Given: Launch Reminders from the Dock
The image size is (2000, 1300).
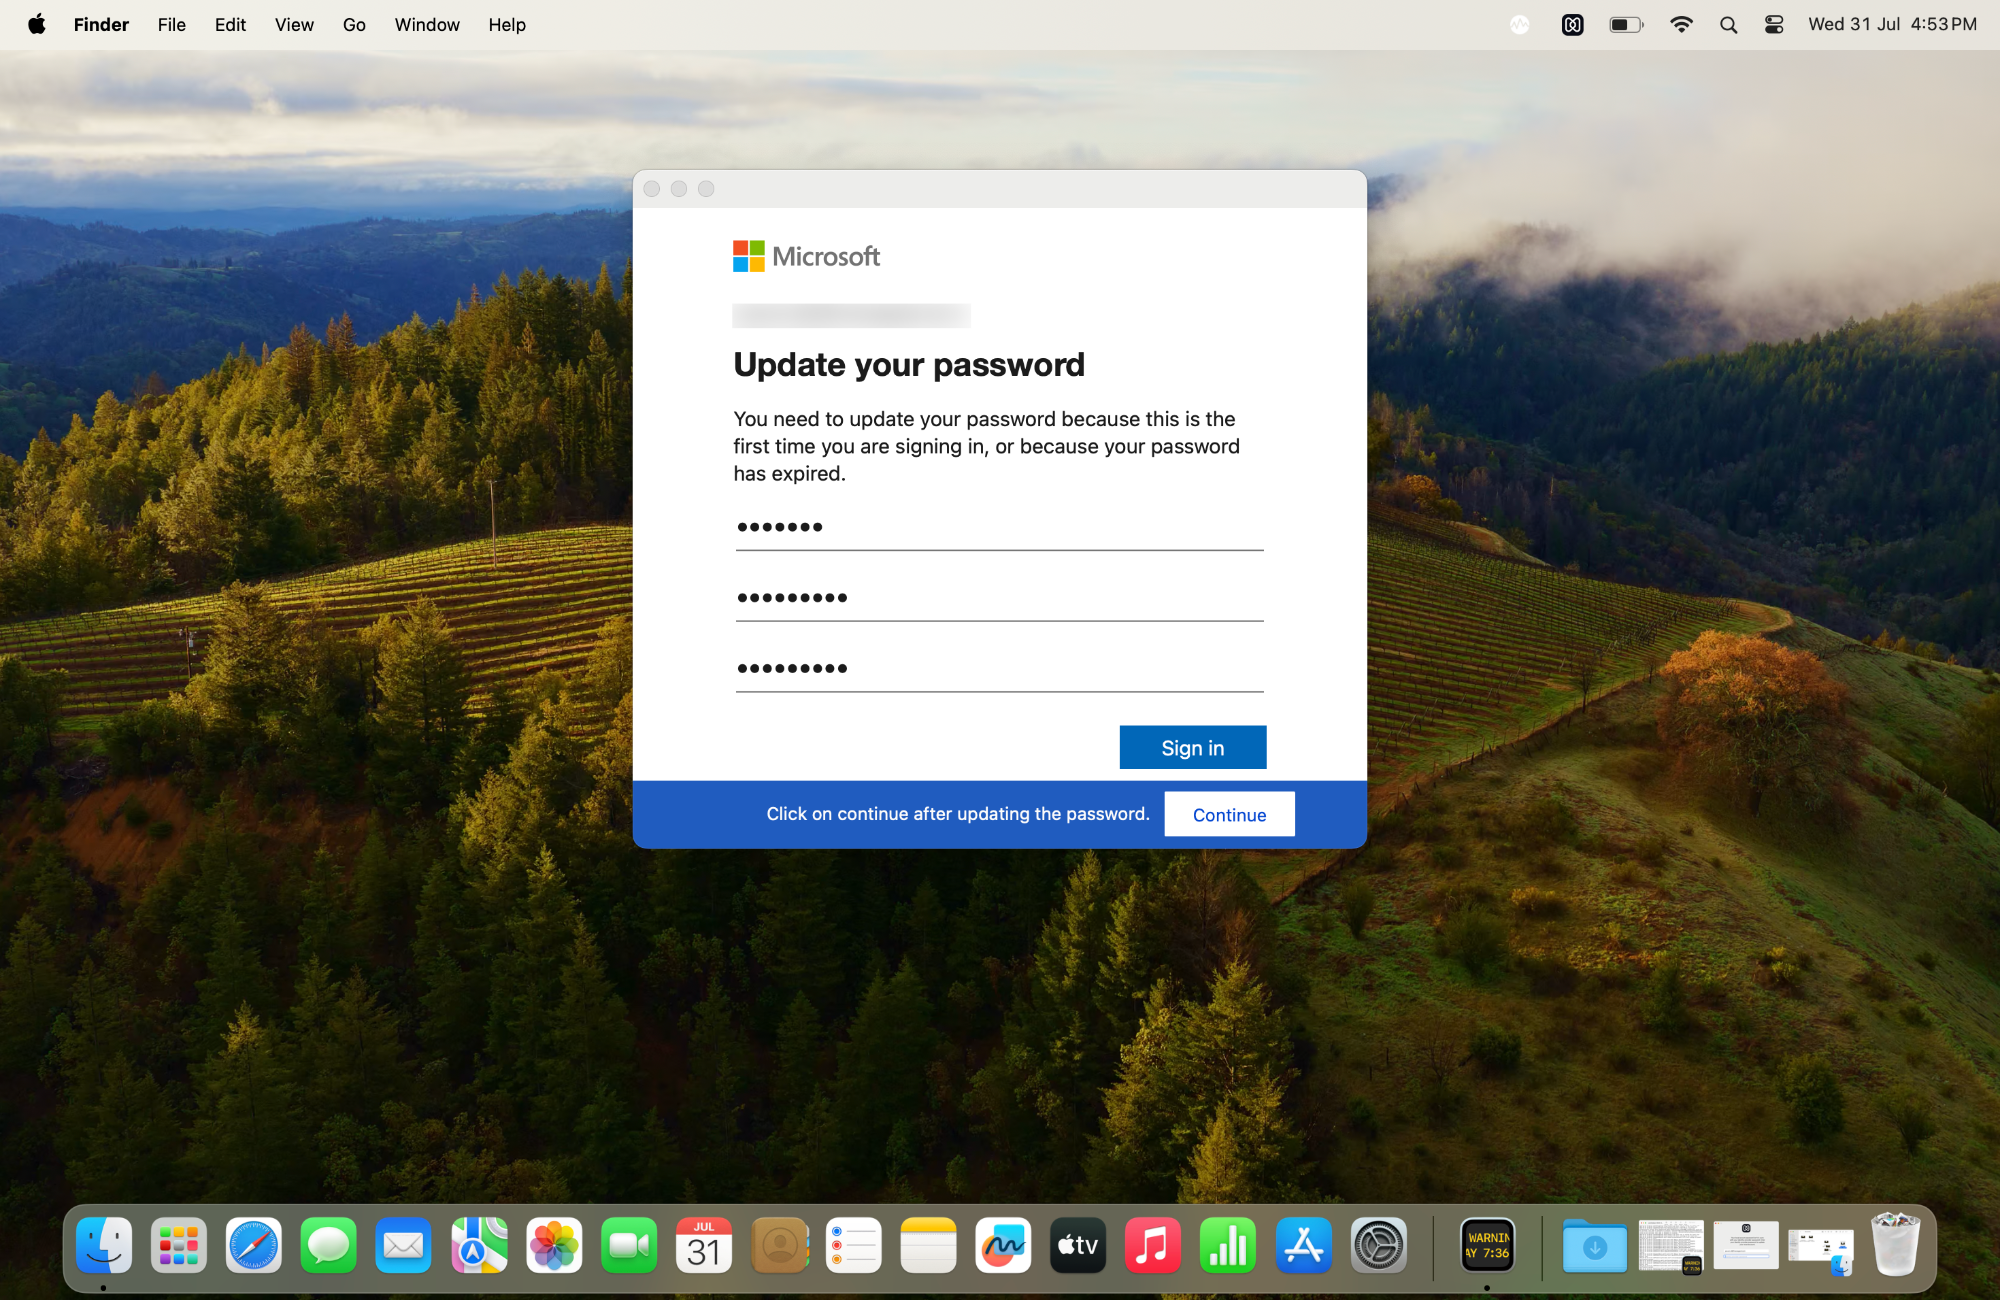Looking at the screenshot, I should (x=854, y=1245).
